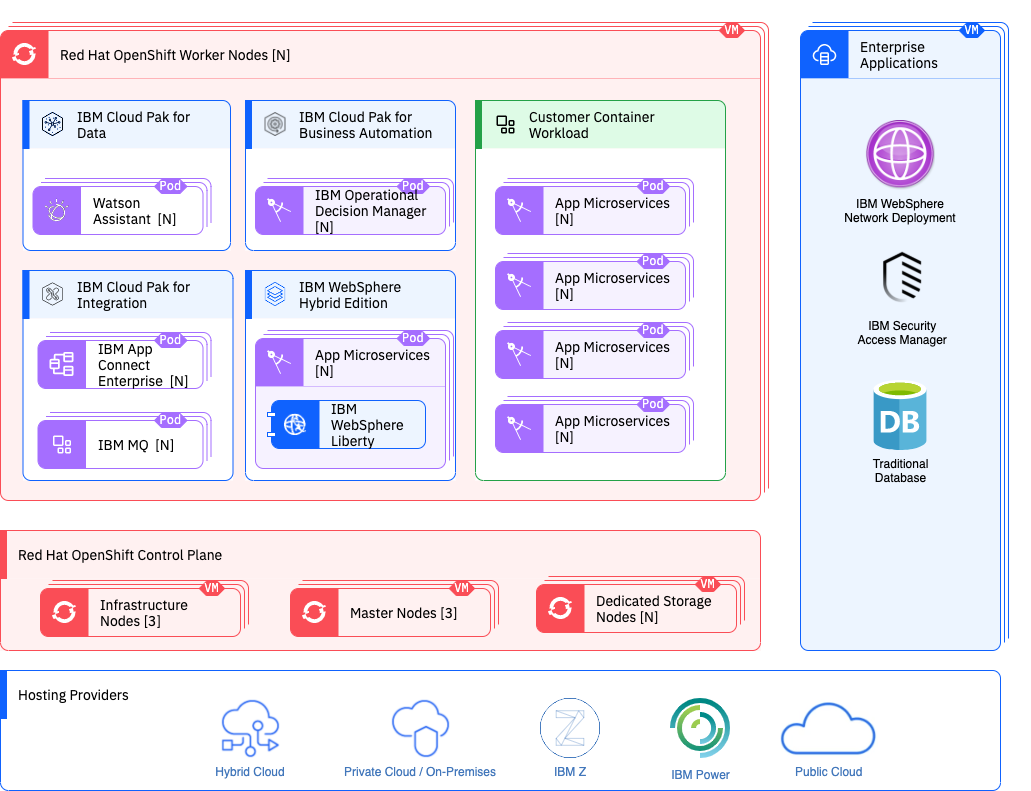Select the Dedicated Storage Nodes [N] box
The width and height of the screenshot is (1031, 791).
pos(636,609)
